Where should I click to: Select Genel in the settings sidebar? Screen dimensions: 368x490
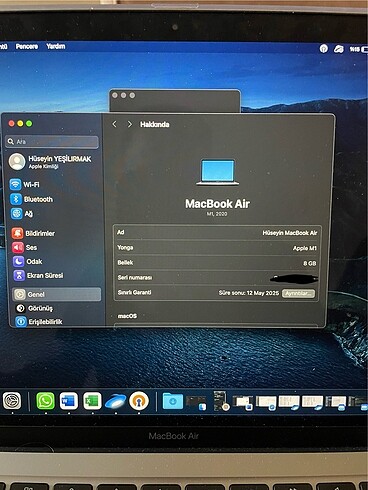(57, 294)
